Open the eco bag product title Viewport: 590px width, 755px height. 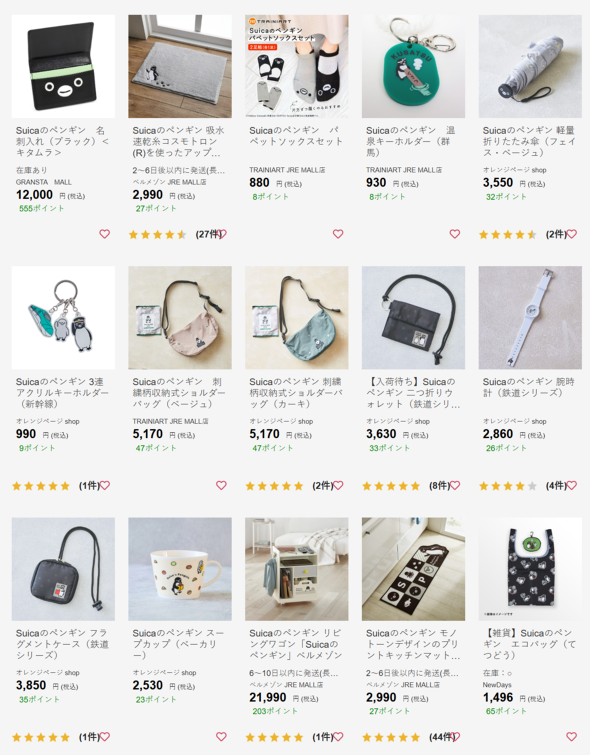pyautogui.click(x=530, y=644)
